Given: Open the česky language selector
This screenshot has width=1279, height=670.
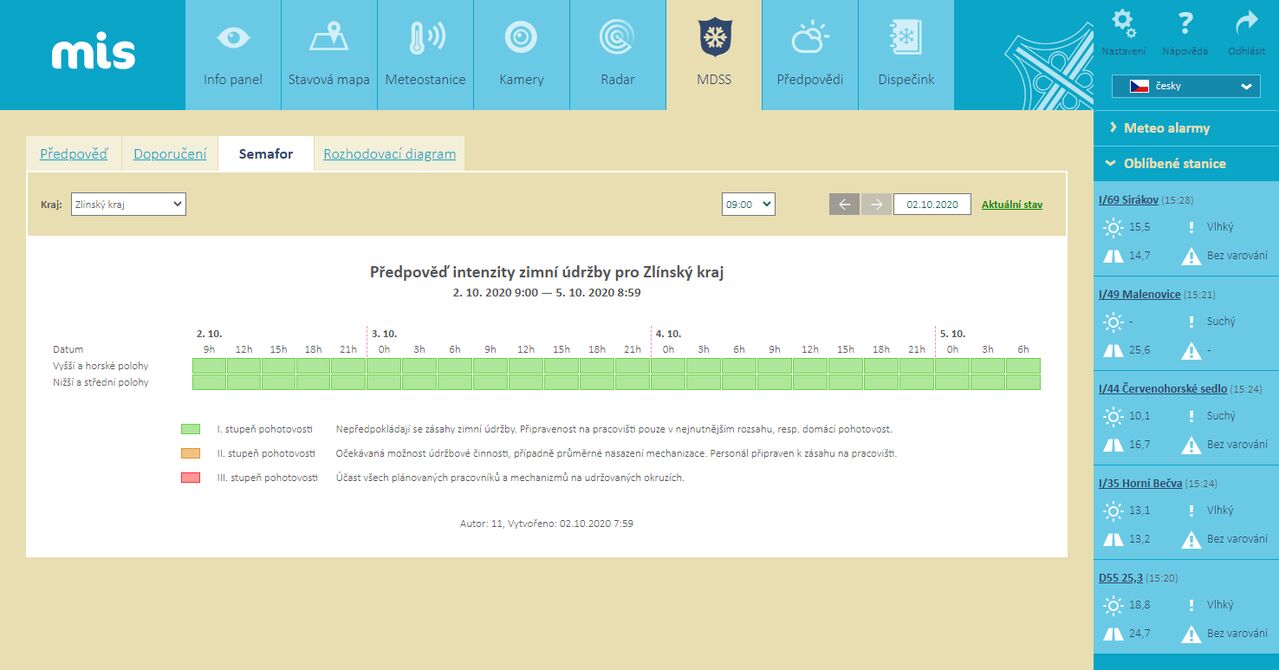Looking at the screenshot, I should 1185,86.
